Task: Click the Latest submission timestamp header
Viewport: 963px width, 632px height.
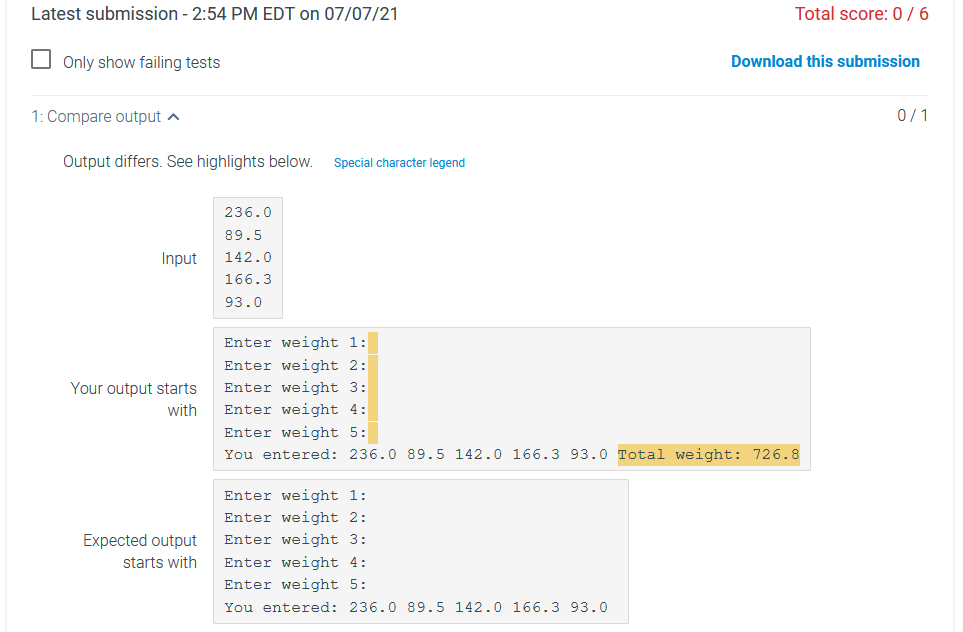Action: click(214, 14)
